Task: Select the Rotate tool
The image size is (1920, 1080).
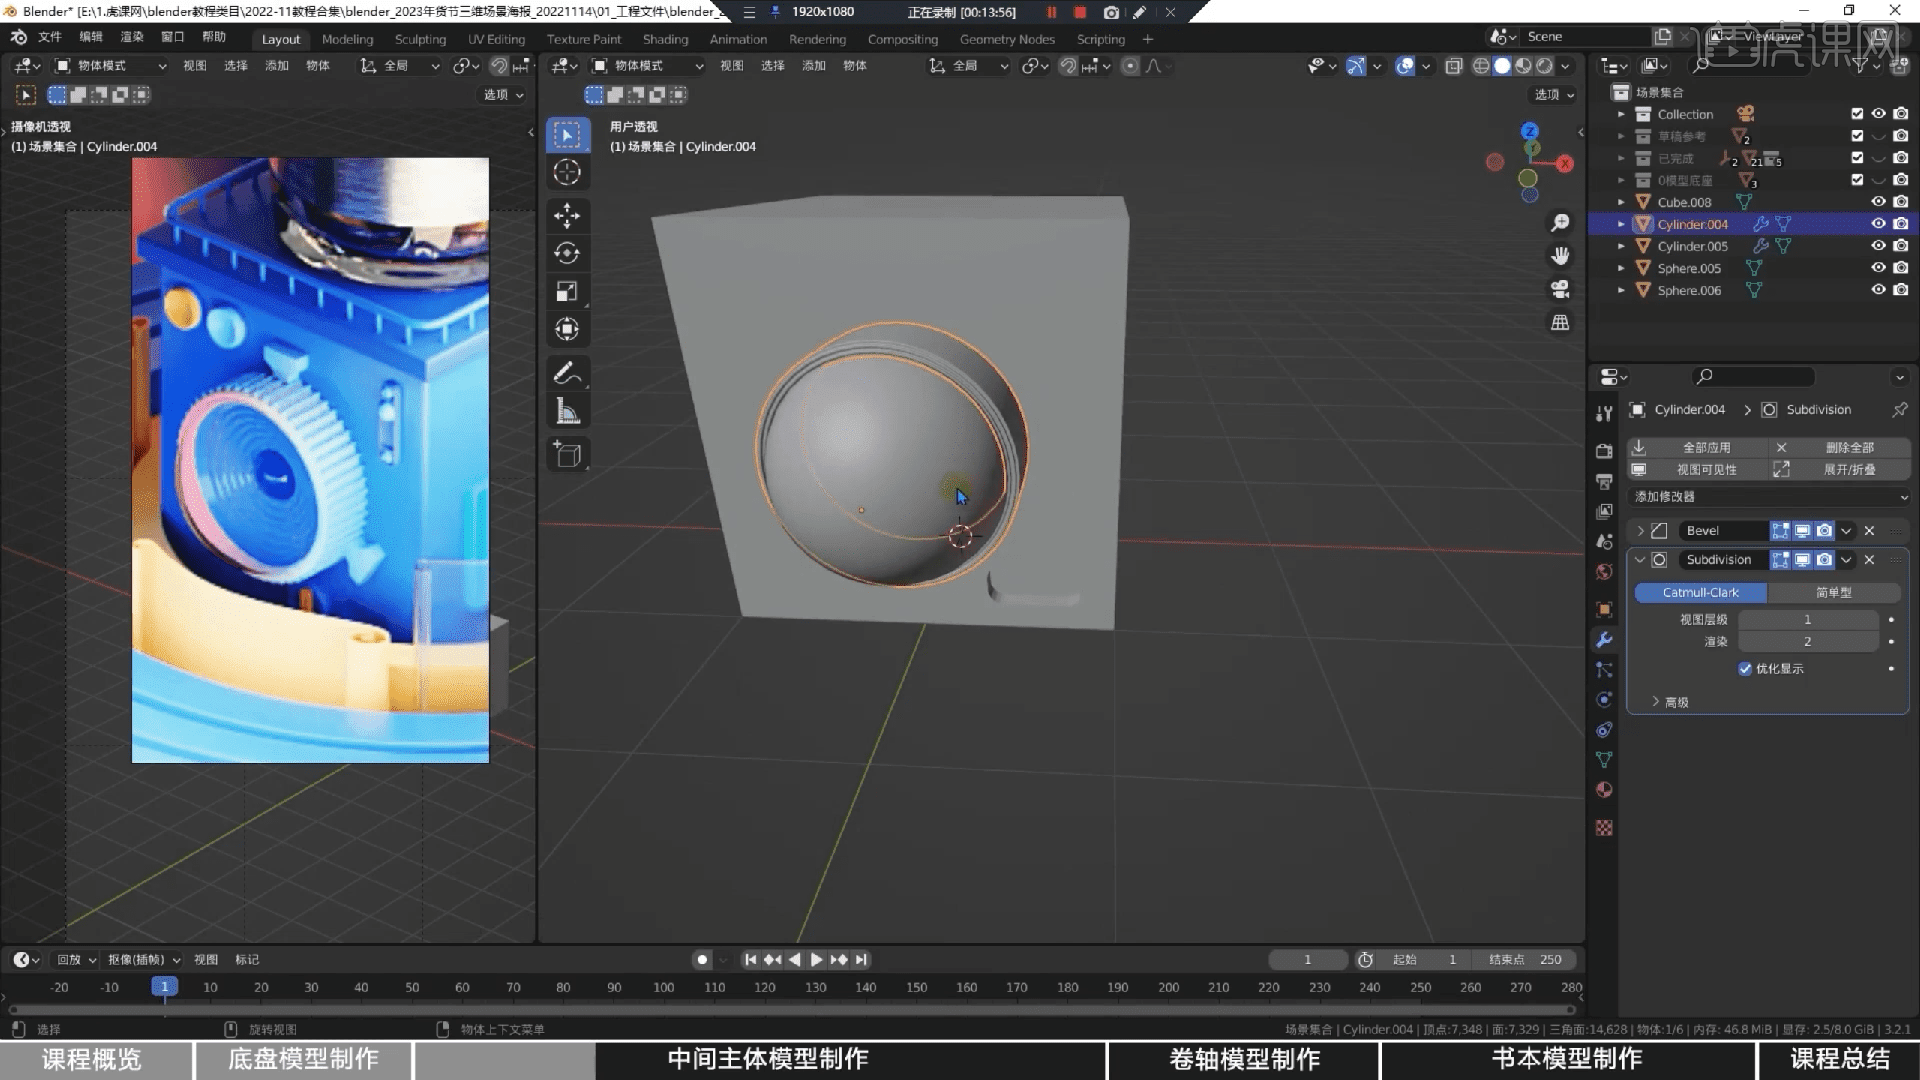Action: coord(567,253)
